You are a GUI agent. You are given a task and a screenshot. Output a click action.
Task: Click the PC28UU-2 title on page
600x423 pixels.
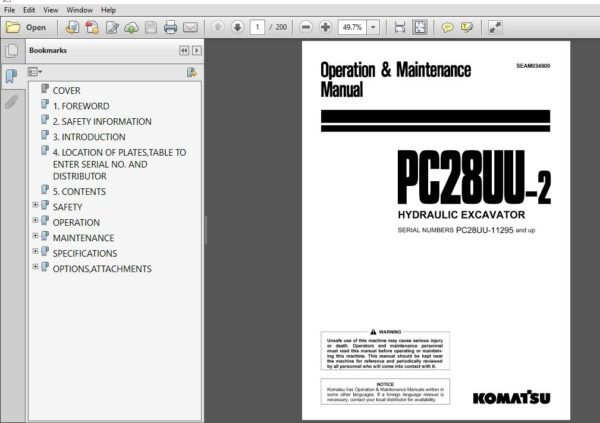tap(474, 177)
